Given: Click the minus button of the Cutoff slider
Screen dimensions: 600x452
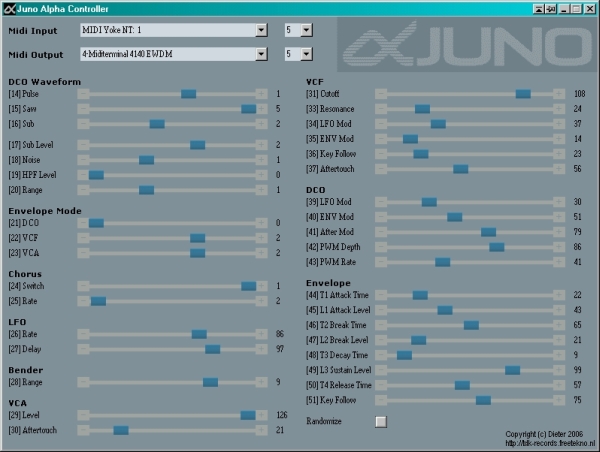Looking at the screenshot, I should [381, 94].
